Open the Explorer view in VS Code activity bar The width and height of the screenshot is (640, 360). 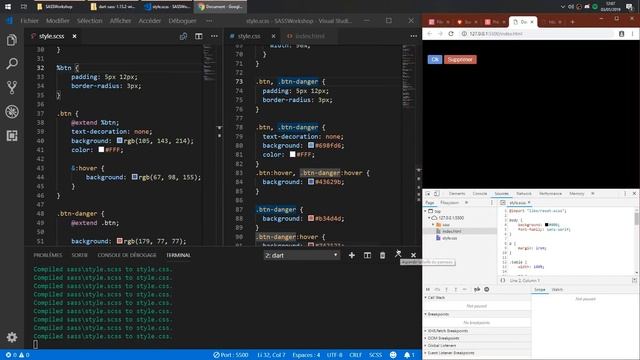pos(12,40)
